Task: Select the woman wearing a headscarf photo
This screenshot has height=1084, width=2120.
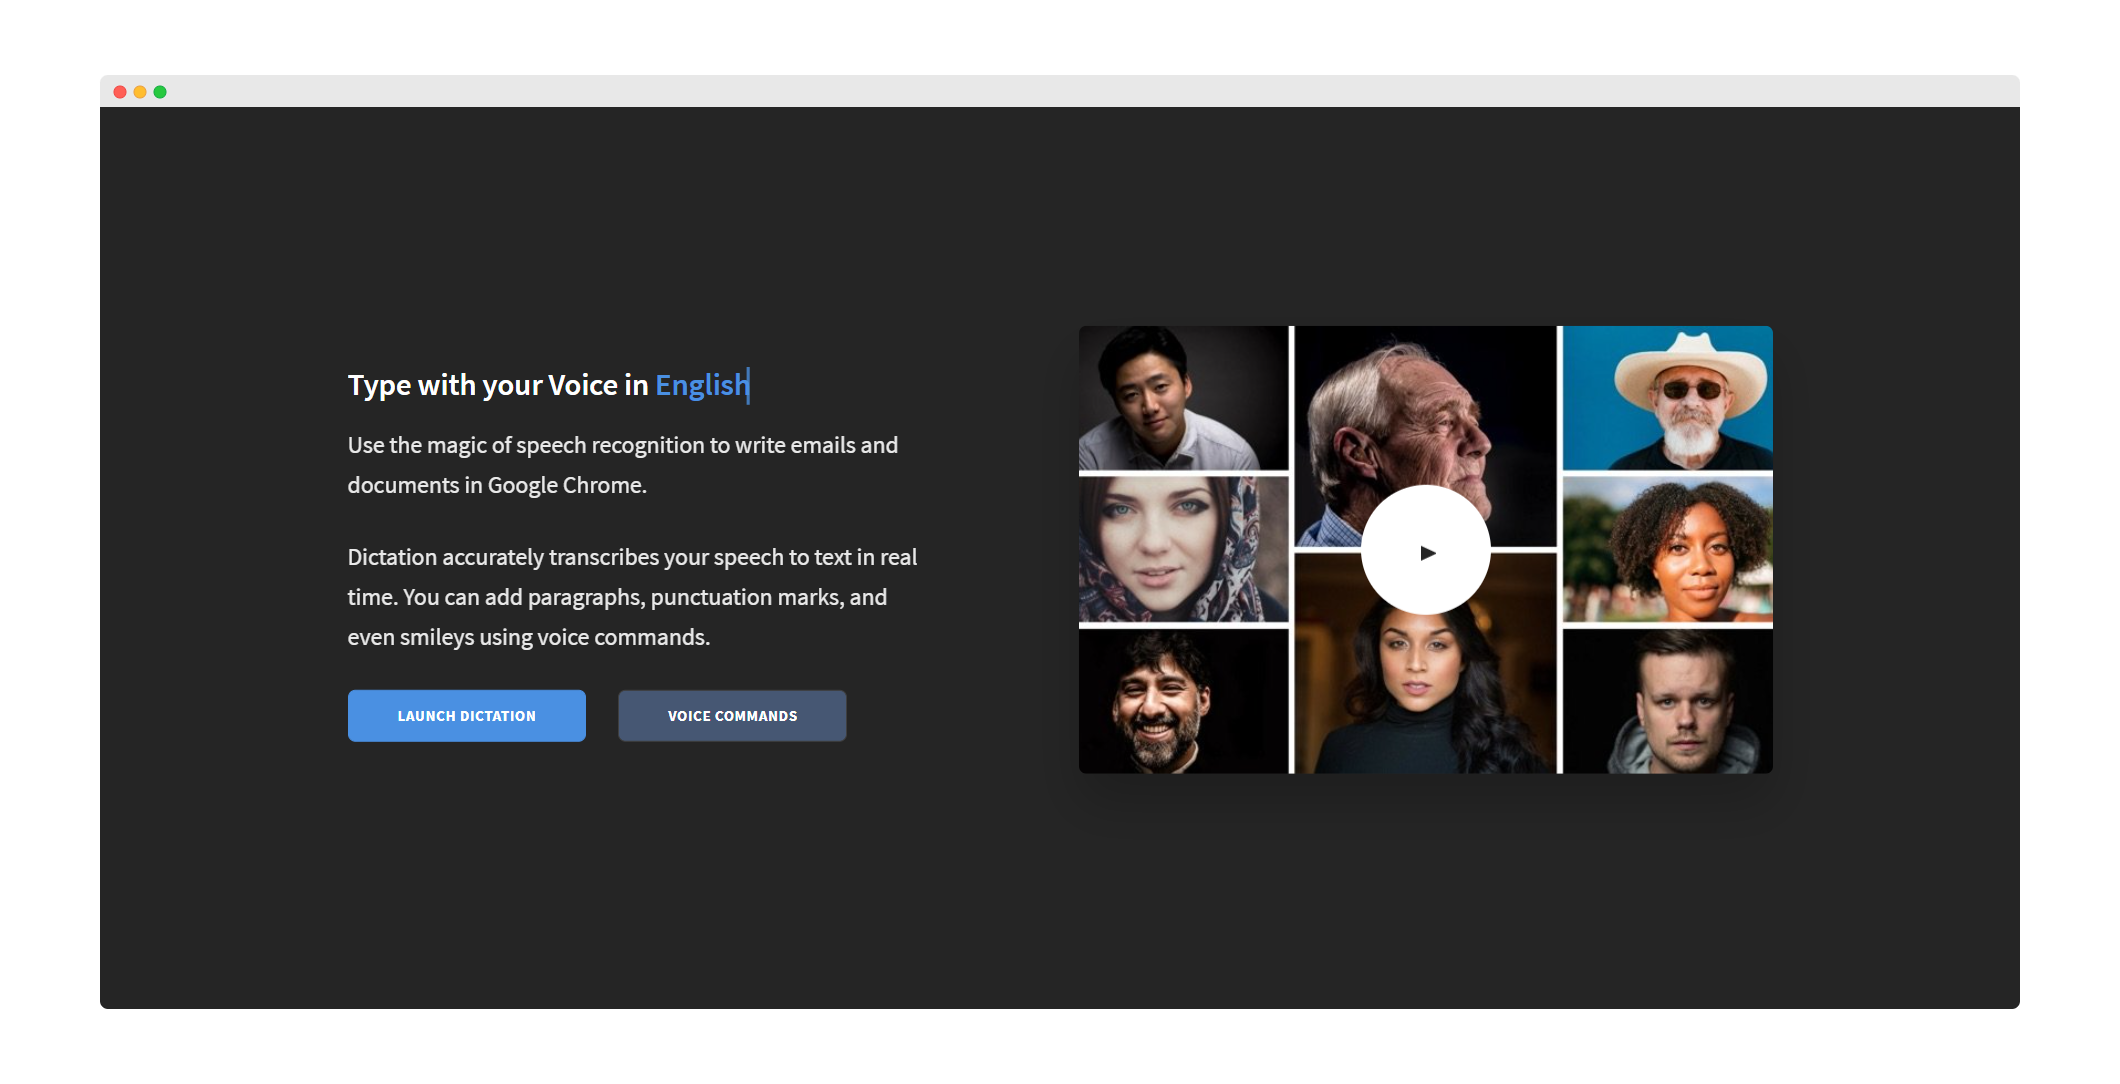Action: tap(1182, 549)
